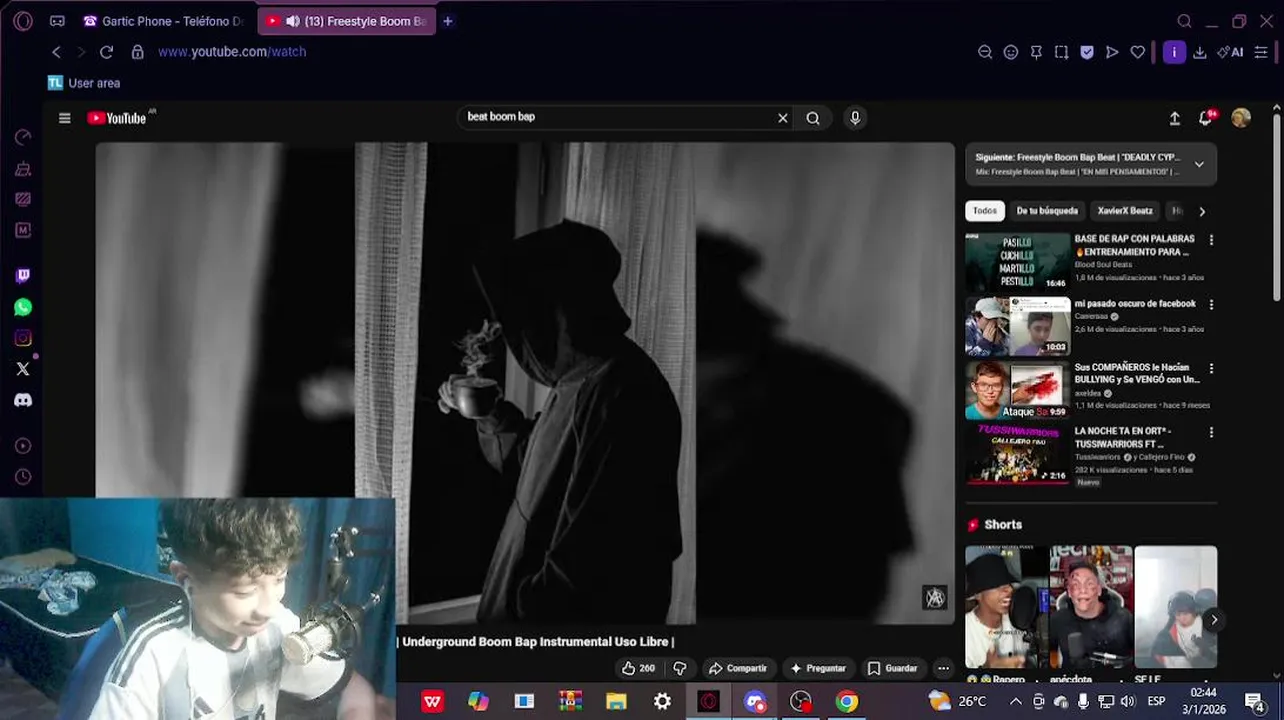Screen dimensions: 1284x720
Task: Open the volume control in system tray
Action: [1128, 702]
